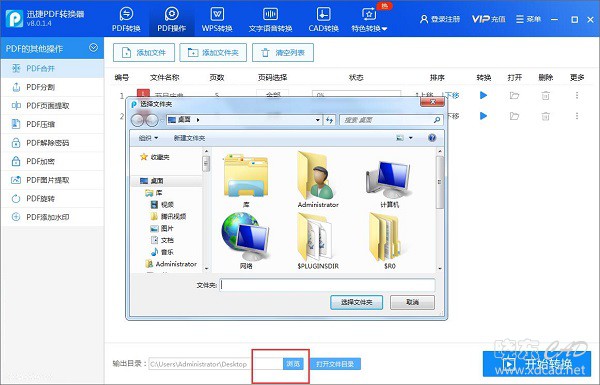The width and height of the screenshot is (600, 385).
Task: Select PDF旋转 in the sidebar
Action: [52, 198]
